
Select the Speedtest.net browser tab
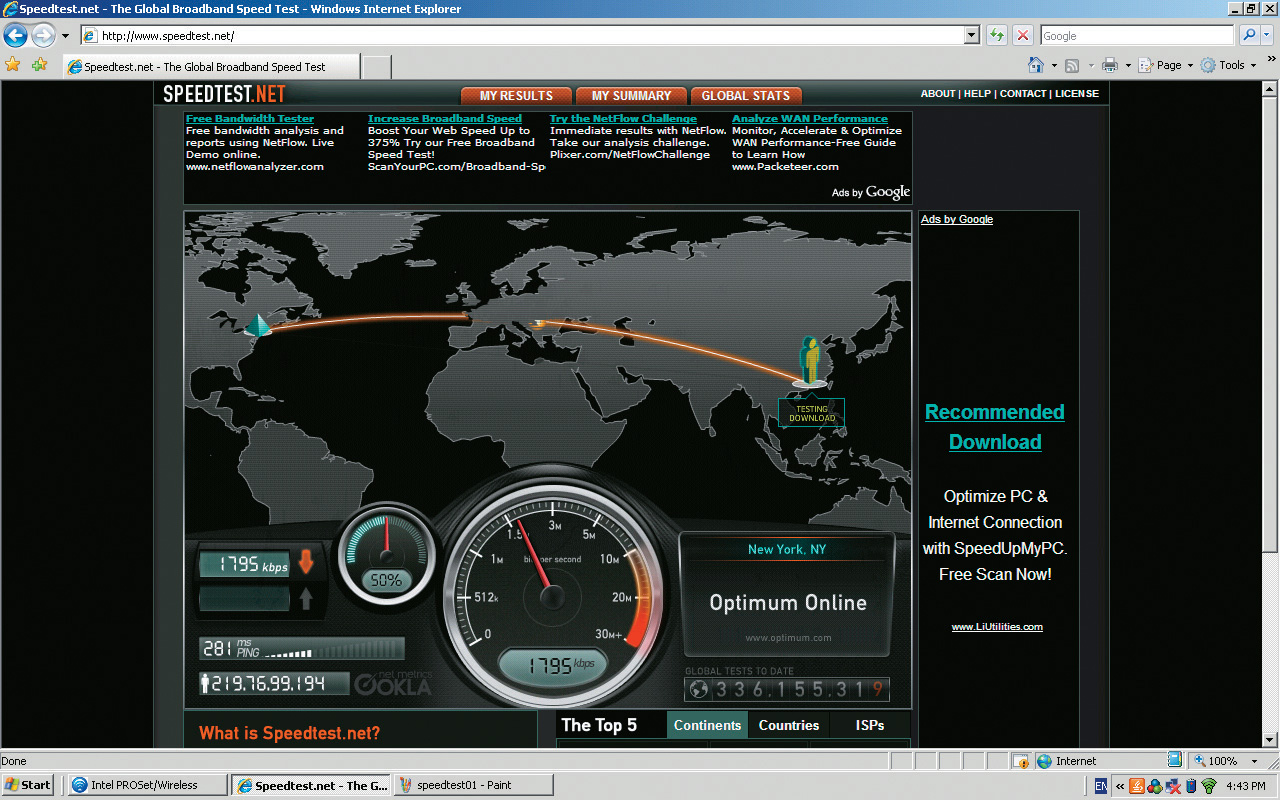210,67
